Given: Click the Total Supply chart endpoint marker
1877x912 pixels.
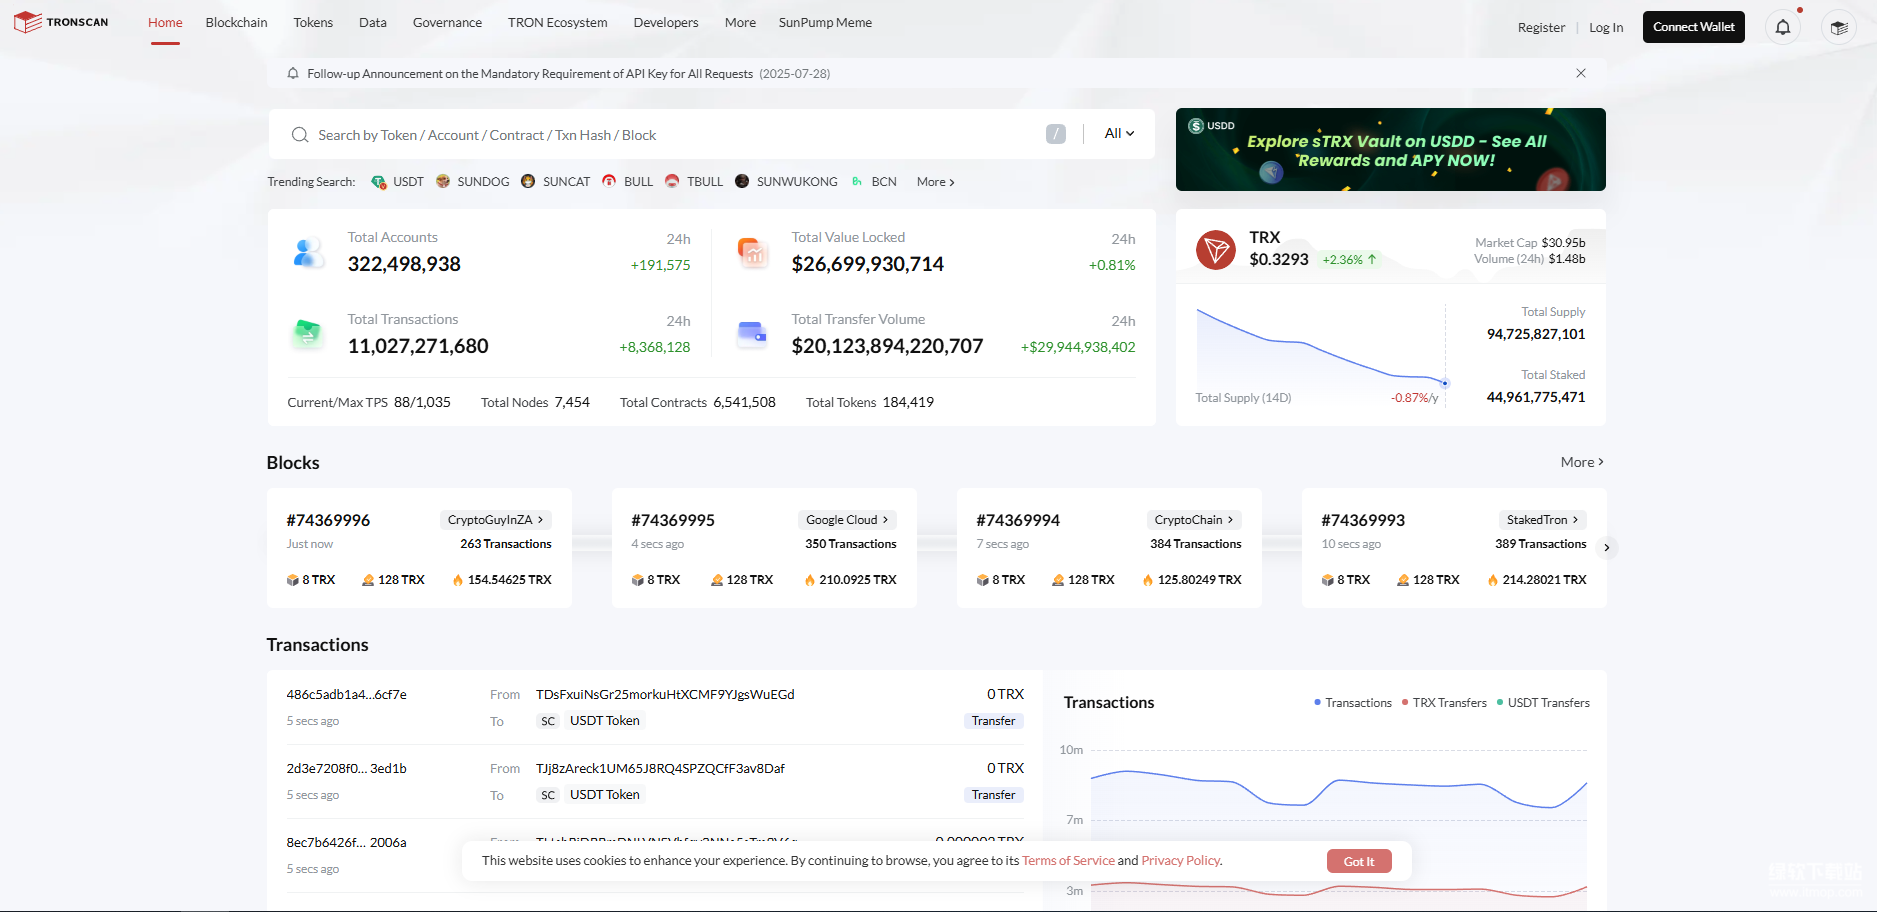Looking at the screenshot, I should tap(1445, 383).
